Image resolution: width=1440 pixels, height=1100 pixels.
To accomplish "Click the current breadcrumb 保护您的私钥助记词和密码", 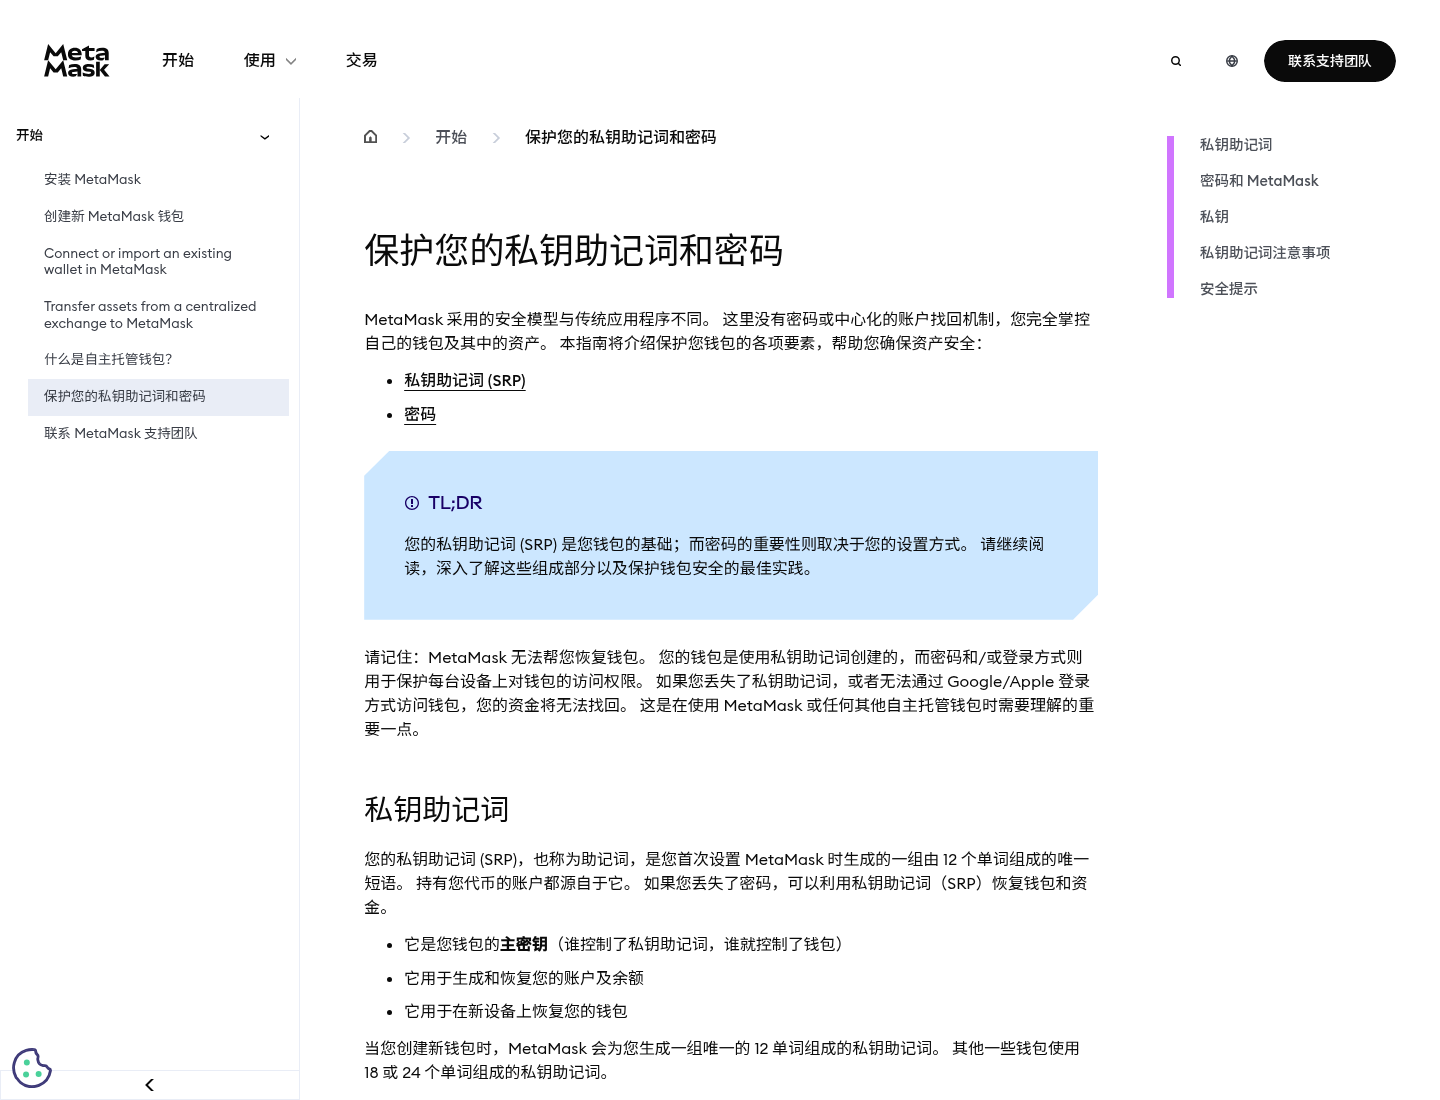I will pos(621,137).
